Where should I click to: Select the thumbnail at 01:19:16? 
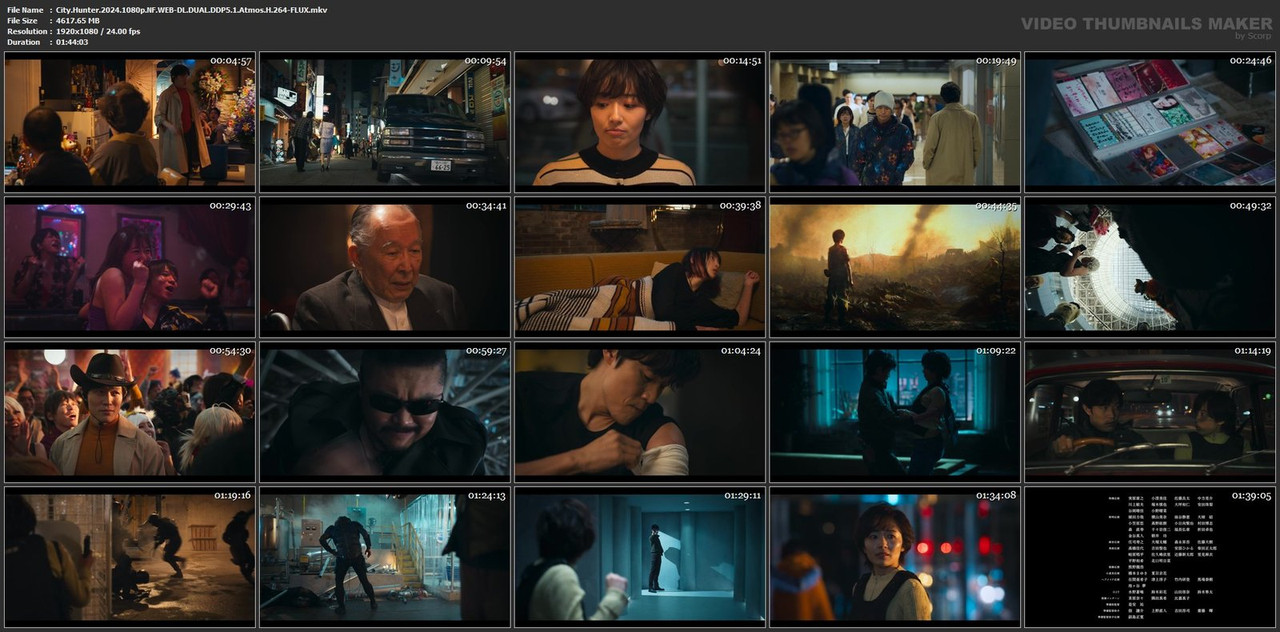click(x=130, y=556)
